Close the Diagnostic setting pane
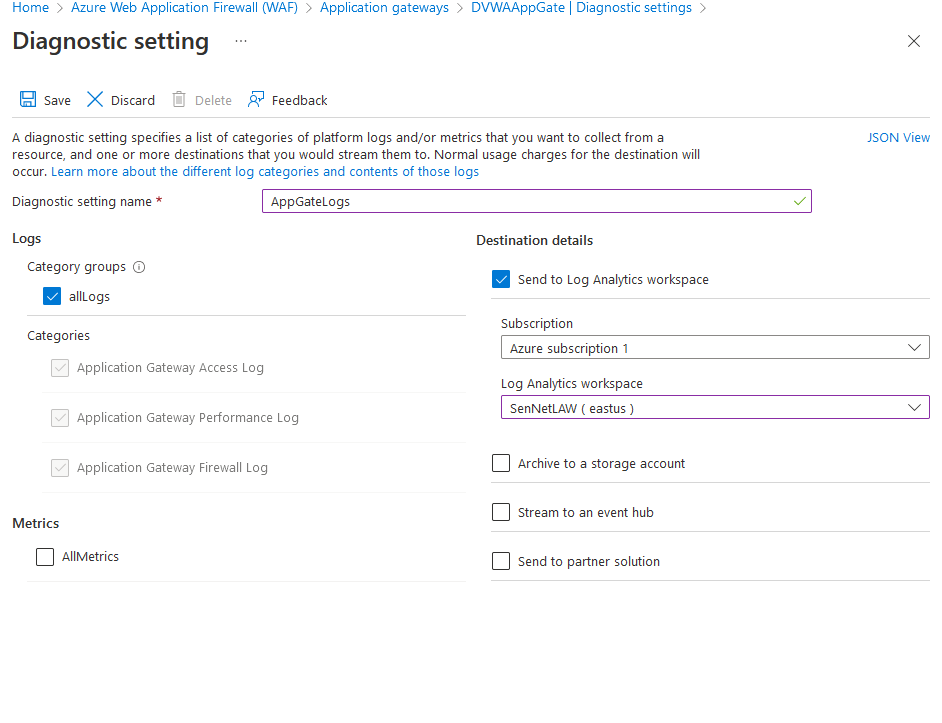Image resolution: width=942 pixels, height=723 pixels. (913, 41)
